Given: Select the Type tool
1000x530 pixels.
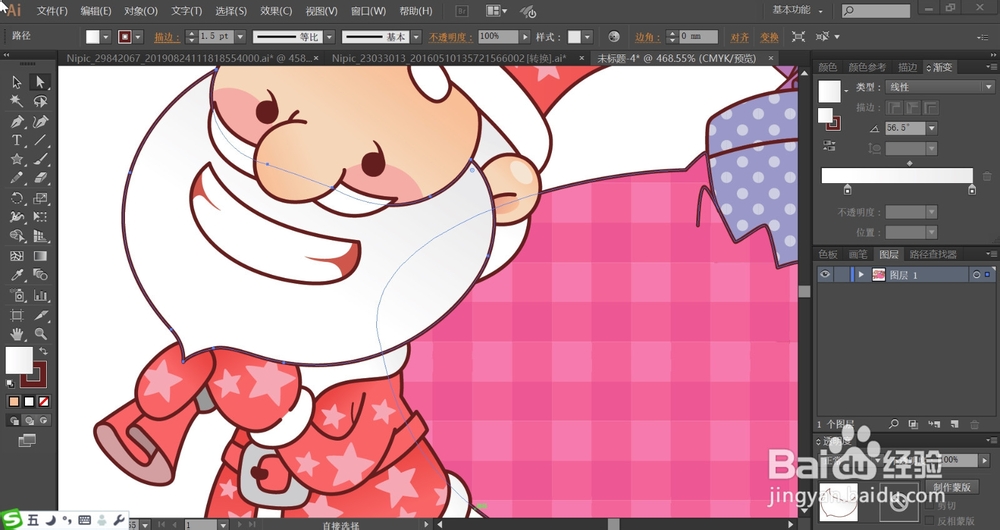Looking at the screenshot, I should click(x=17, y=140).
